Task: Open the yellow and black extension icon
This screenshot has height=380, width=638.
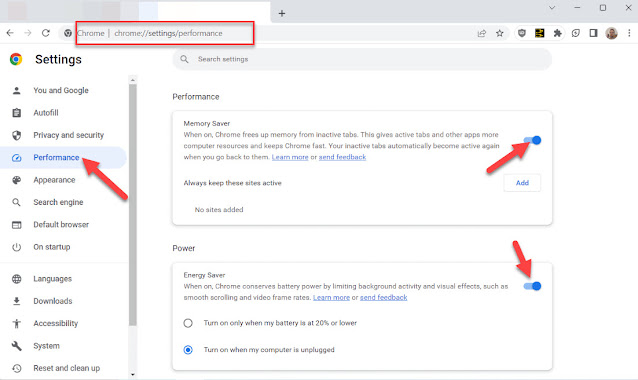Action: pos(540,33)
